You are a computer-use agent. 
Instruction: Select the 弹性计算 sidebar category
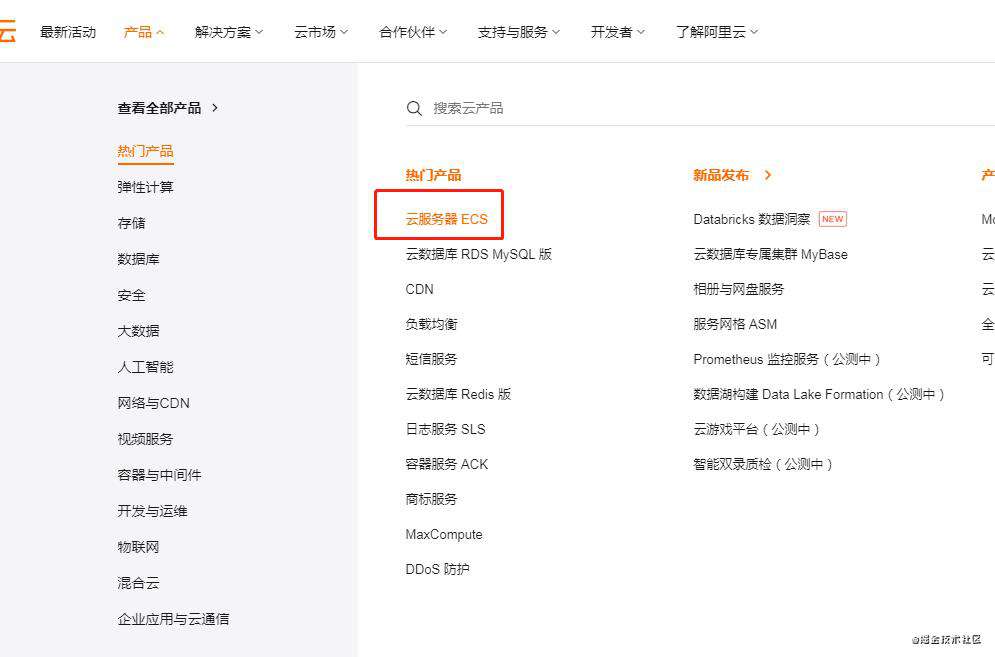point(145,187)
